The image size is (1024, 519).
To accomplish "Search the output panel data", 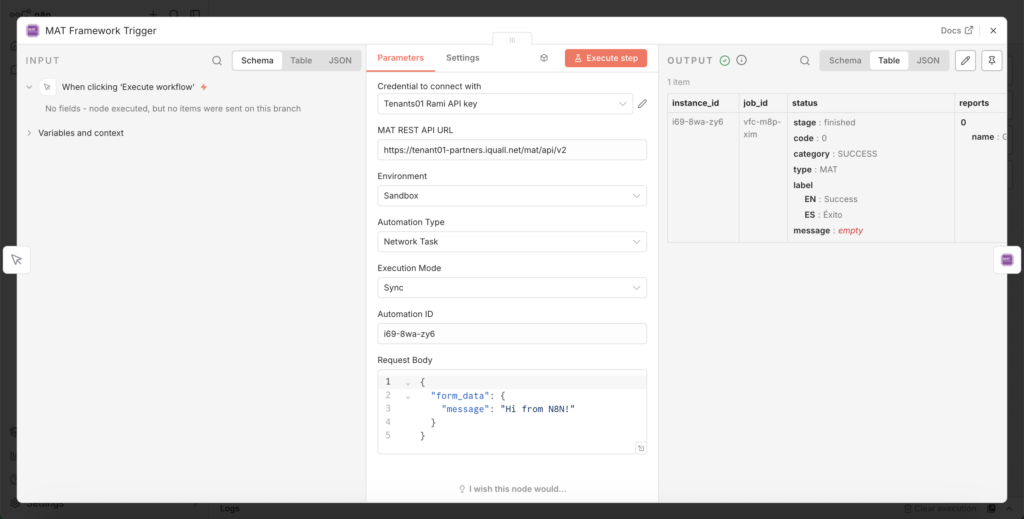I will (804, 61).
